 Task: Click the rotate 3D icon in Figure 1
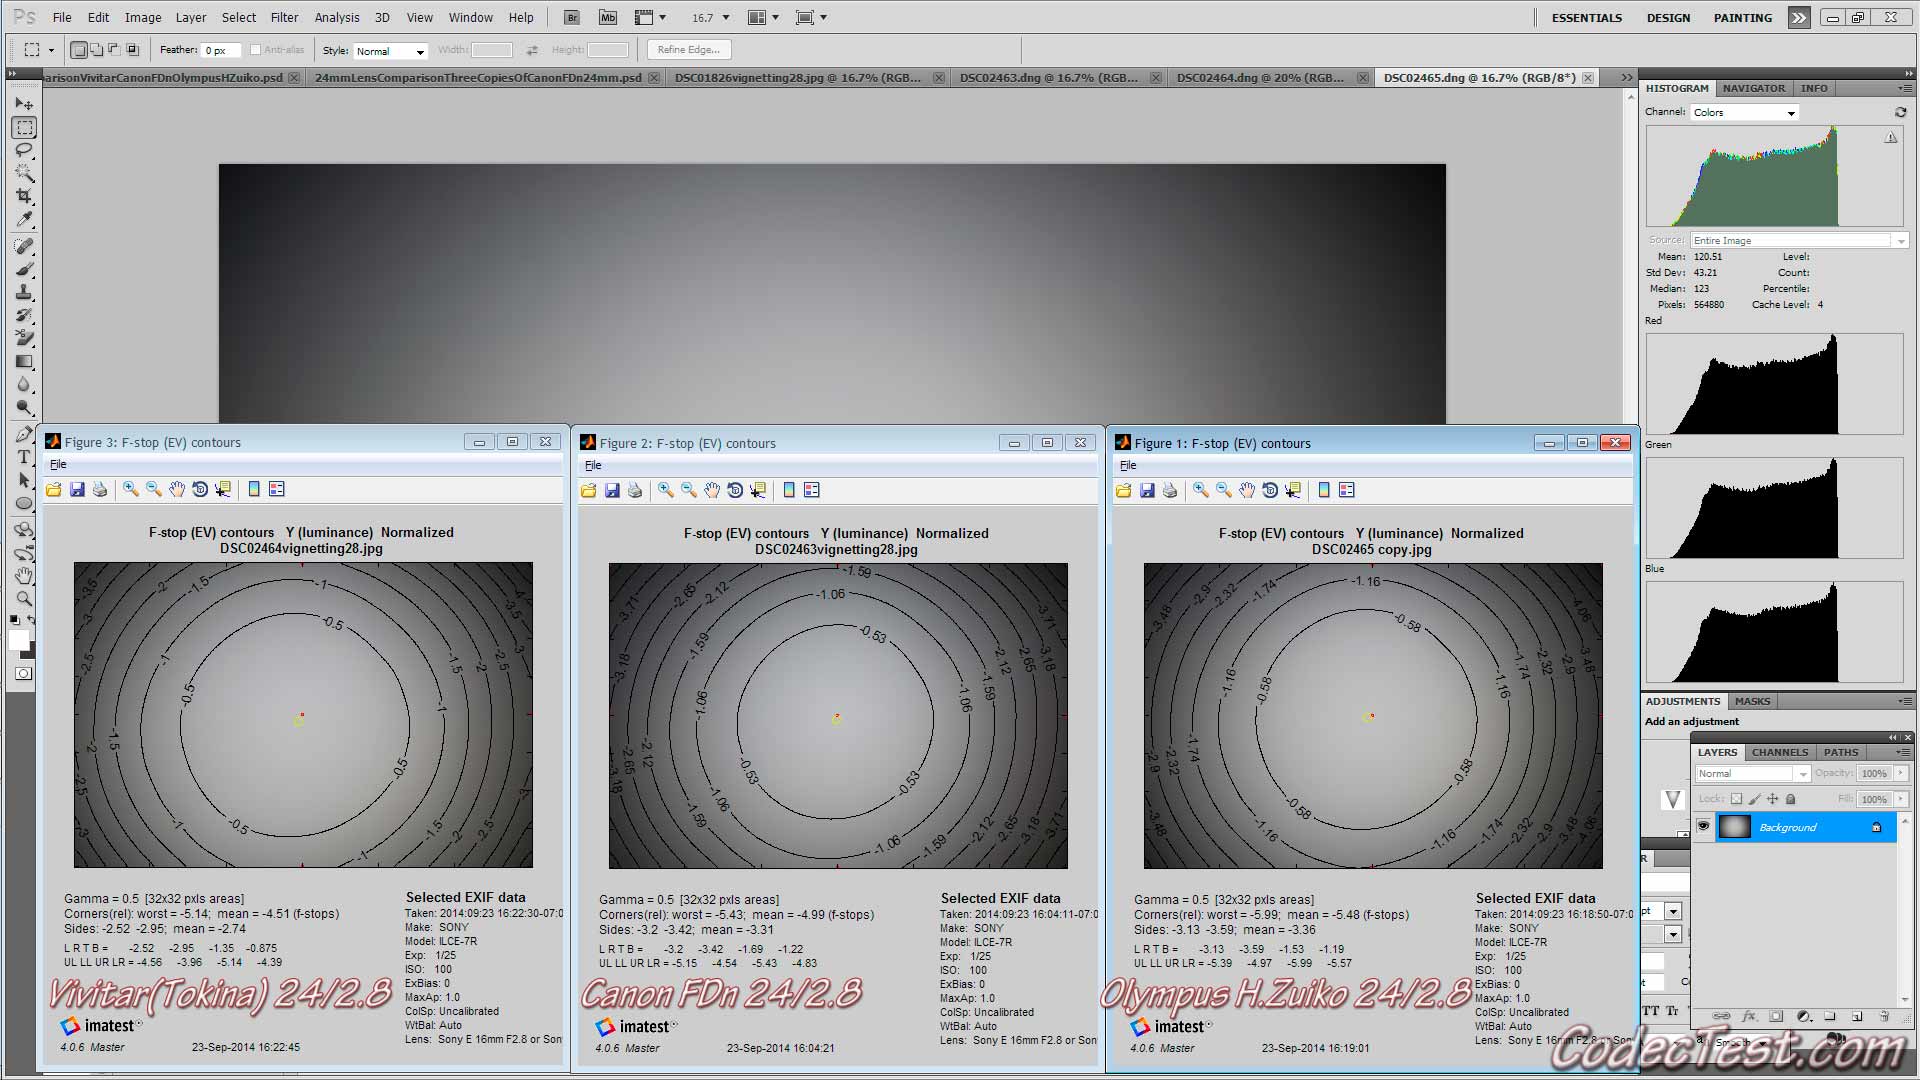(x=1270, y=490)
